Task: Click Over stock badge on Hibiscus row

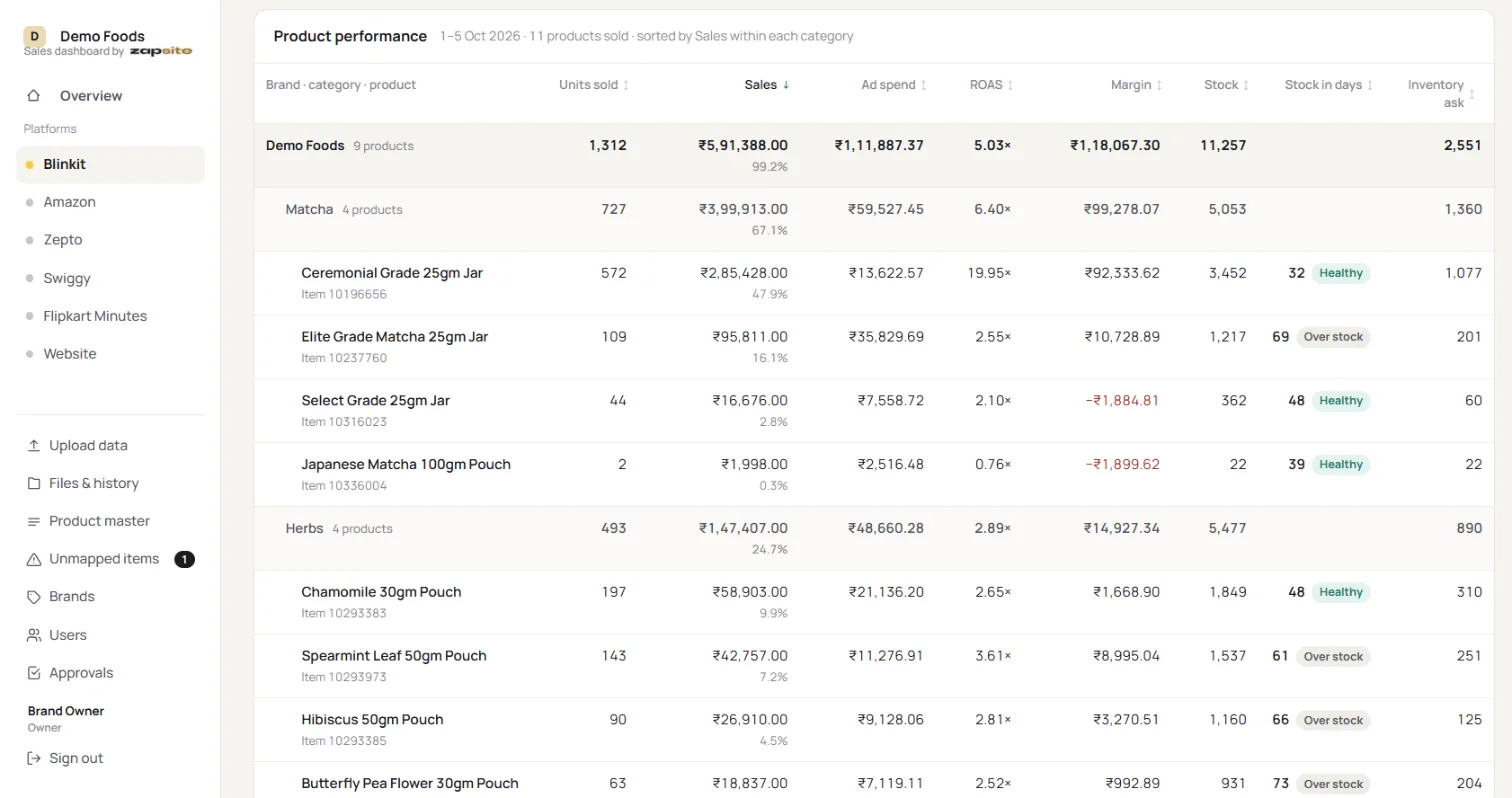Action: [1333, 720]
